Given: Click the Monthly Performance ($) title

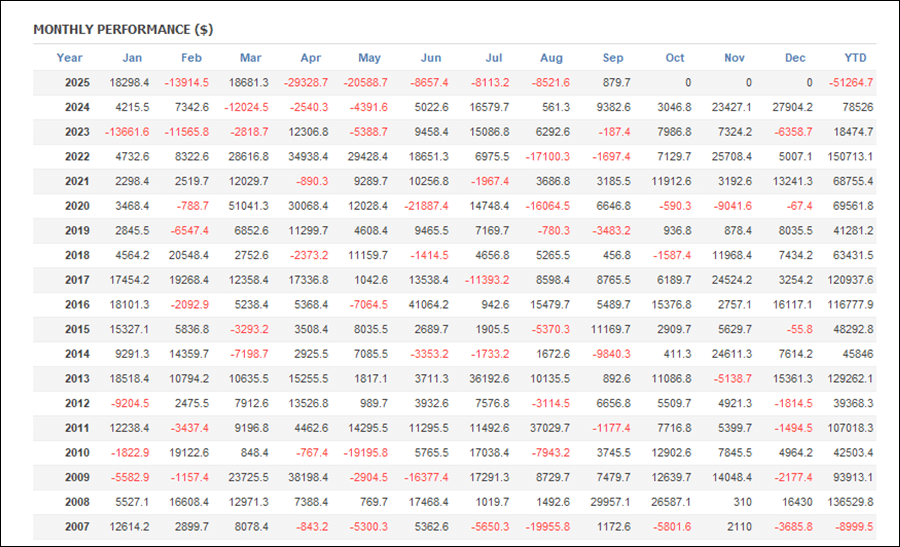Looking at the screenshot, I should coord(123,30).
